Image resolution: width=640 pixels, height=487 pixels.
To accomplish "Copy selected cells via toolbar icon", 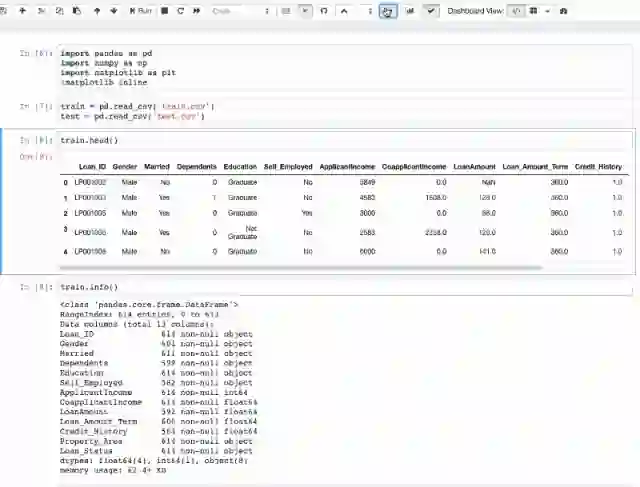I will pos(60,11).
